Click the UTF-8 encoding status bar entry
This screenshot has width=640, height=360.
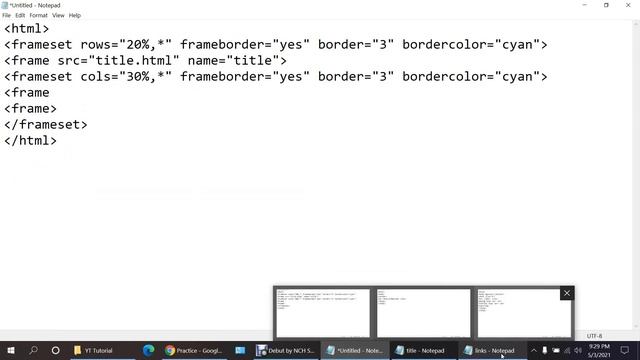[x=594, y=336]
